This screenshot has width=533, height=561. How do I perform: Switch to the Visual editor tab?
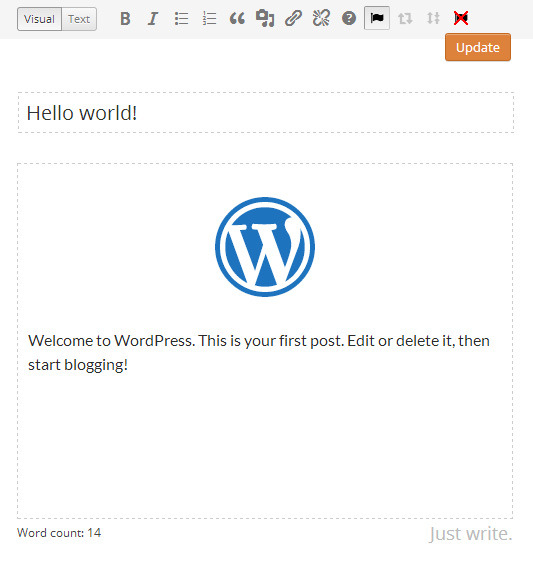tap(39, 19)
